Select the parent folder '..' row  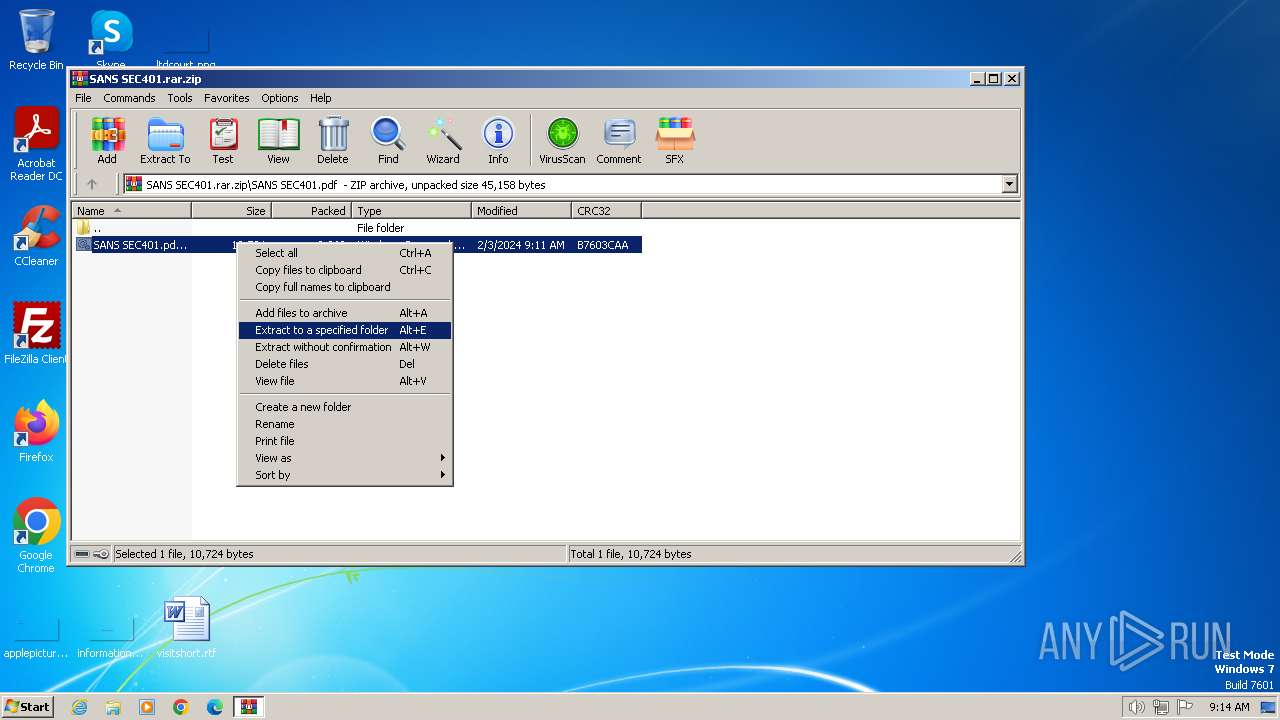[357, 228]
